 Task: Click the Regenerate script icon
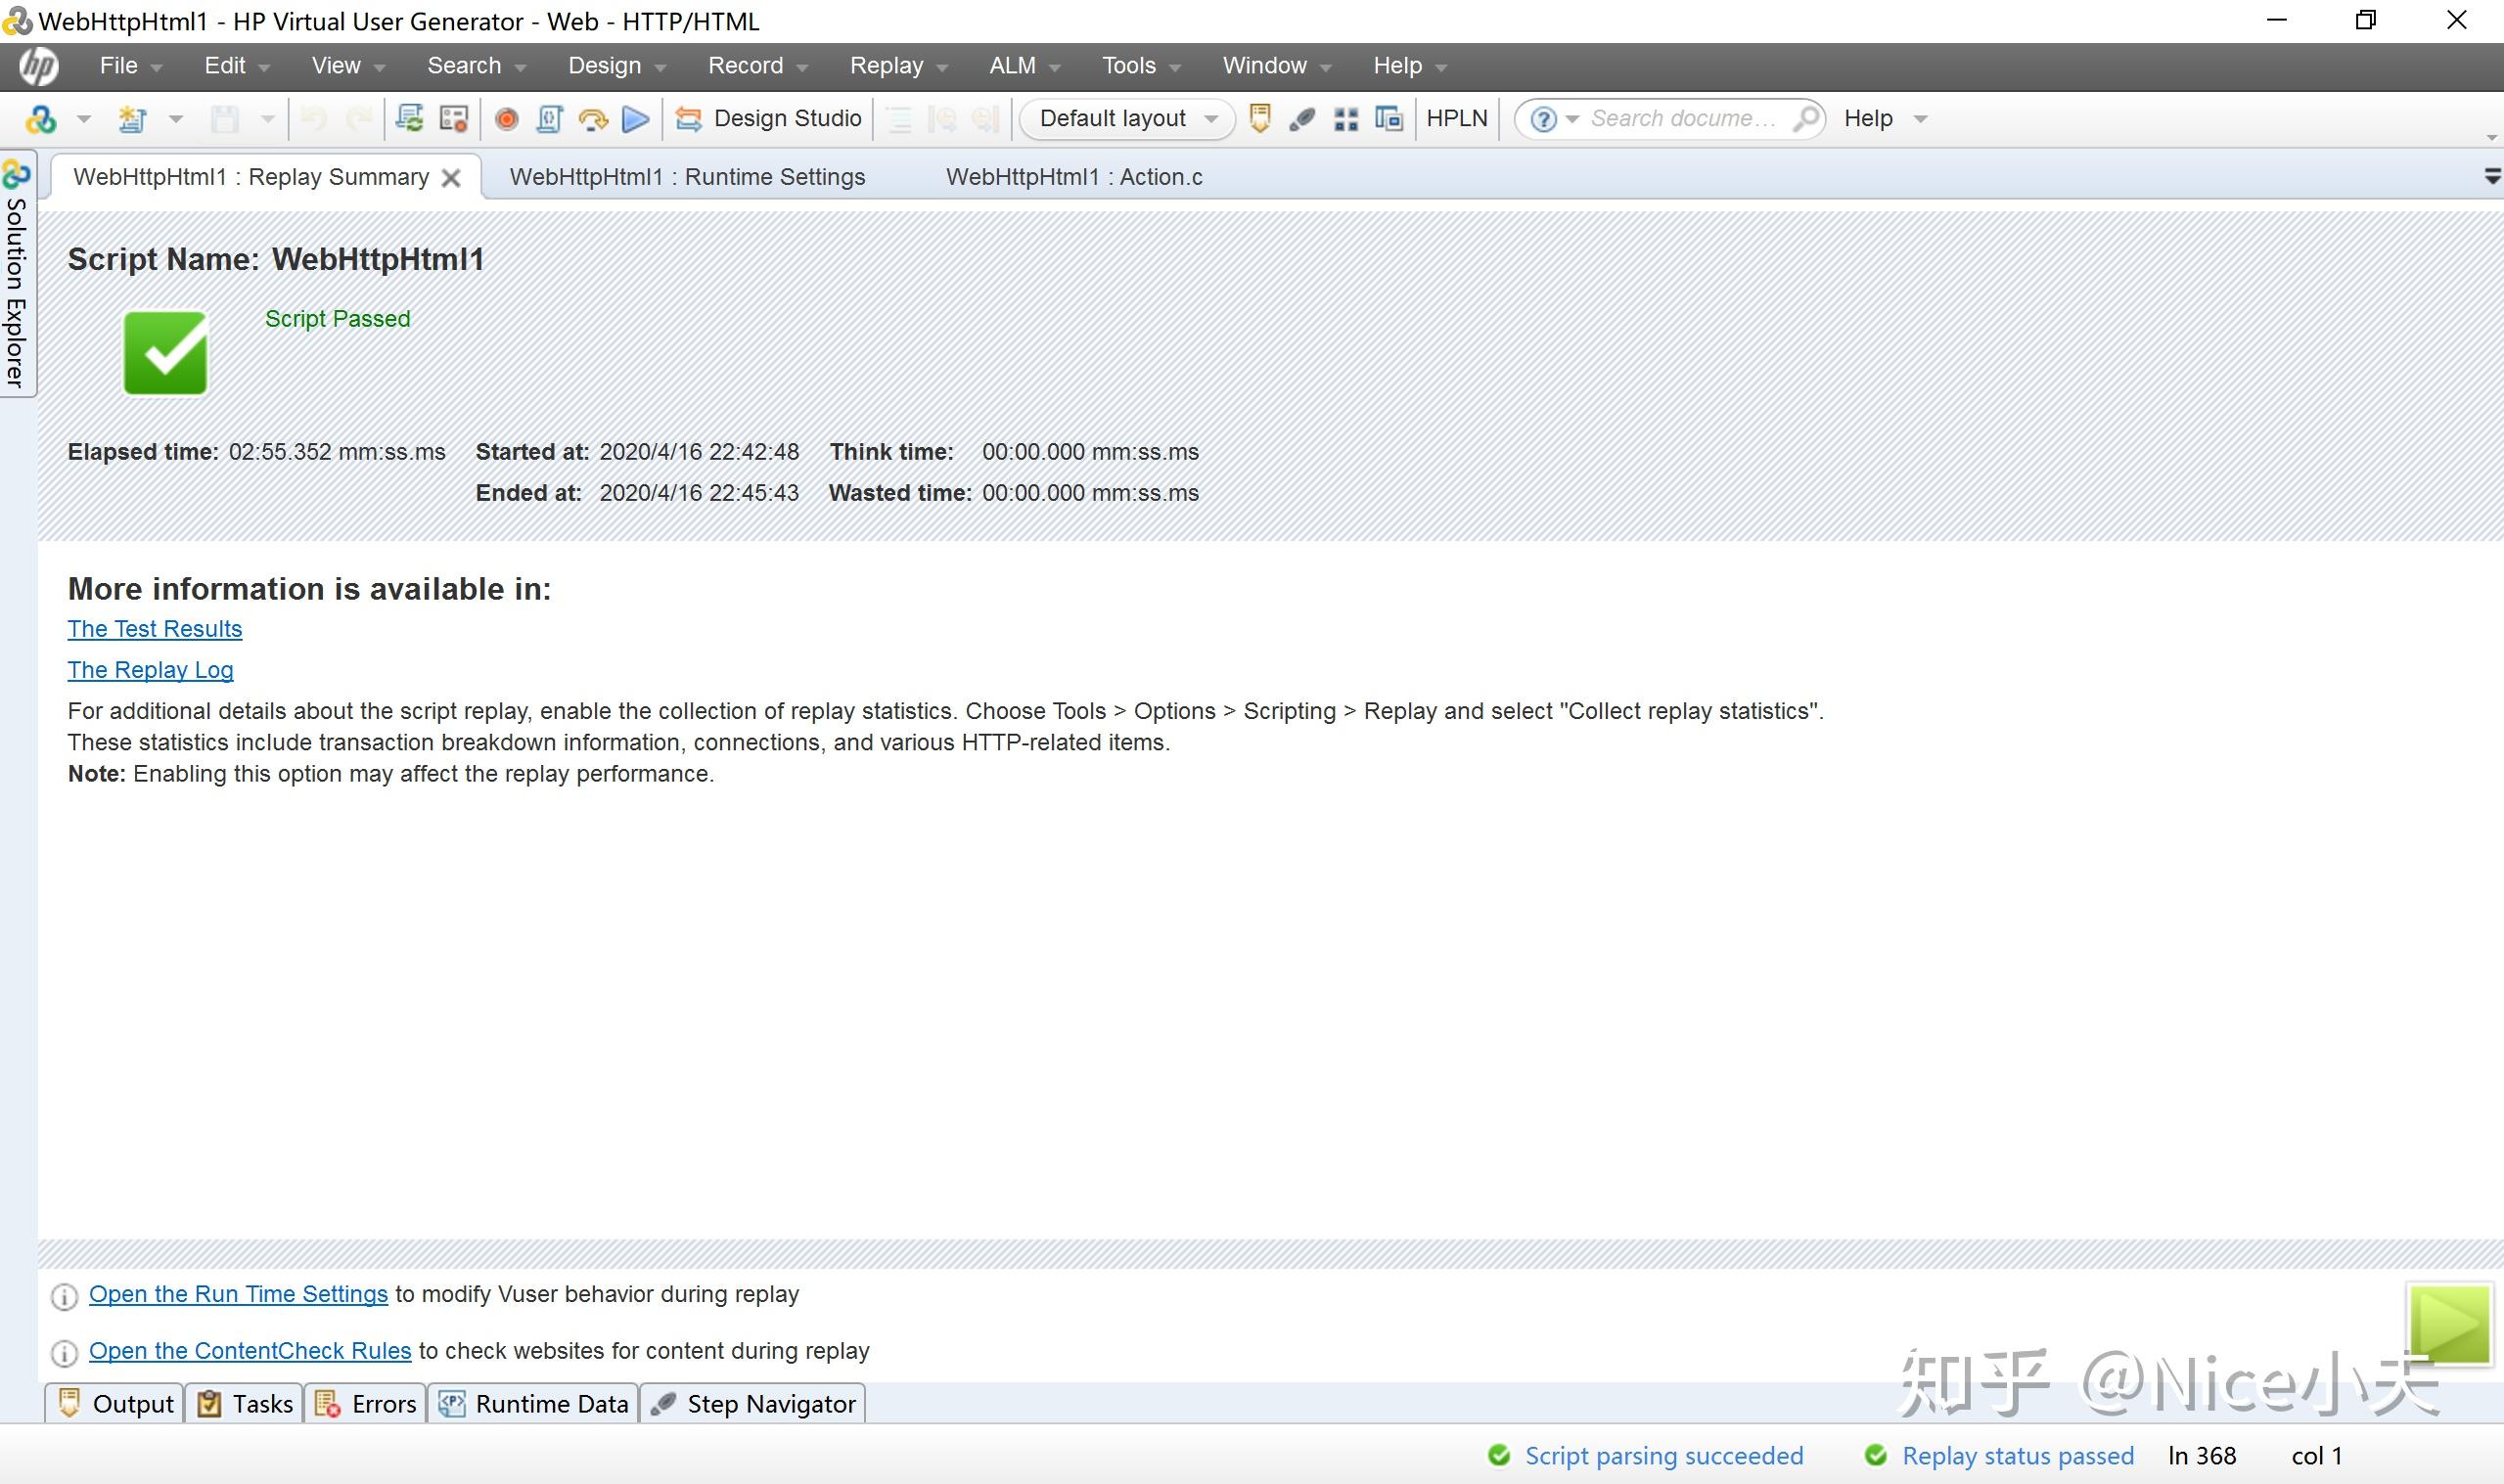tap(409, 119)
